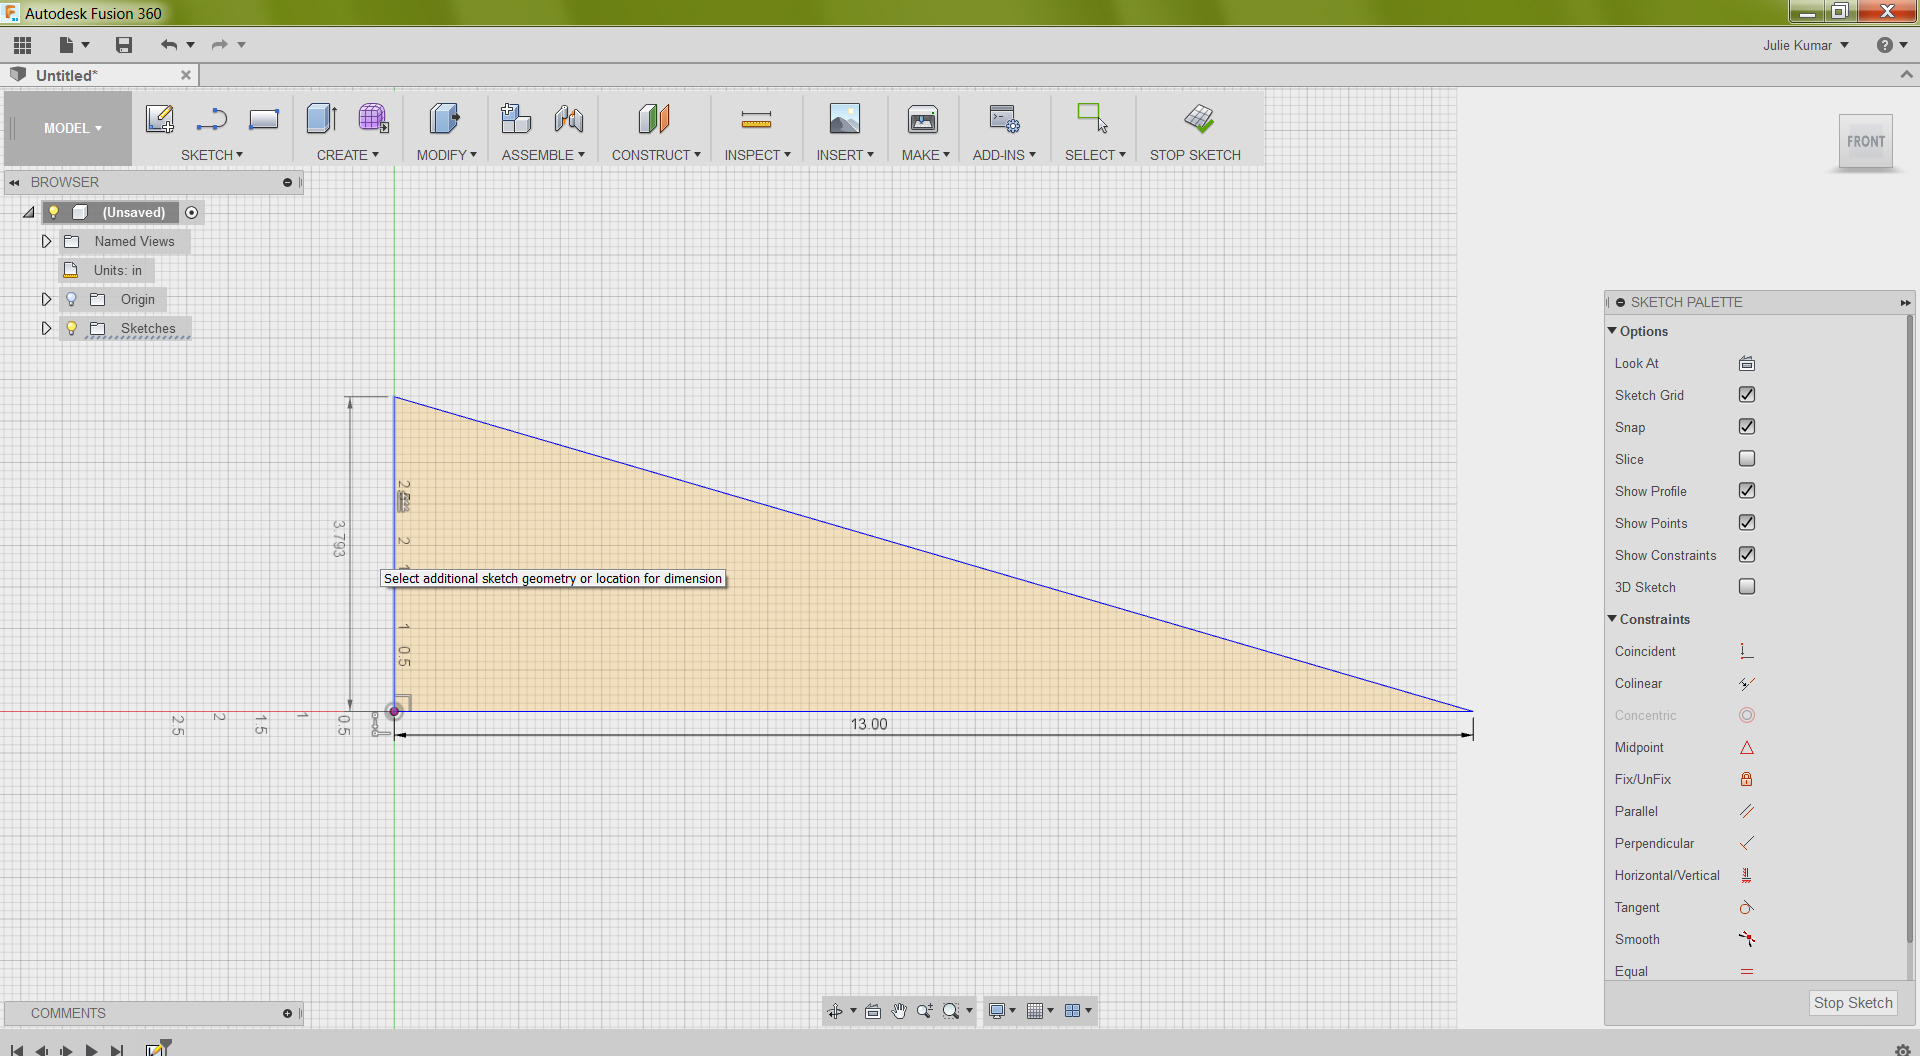Click the Insert image icon
1920x1056 pixels.
(845, 119)
